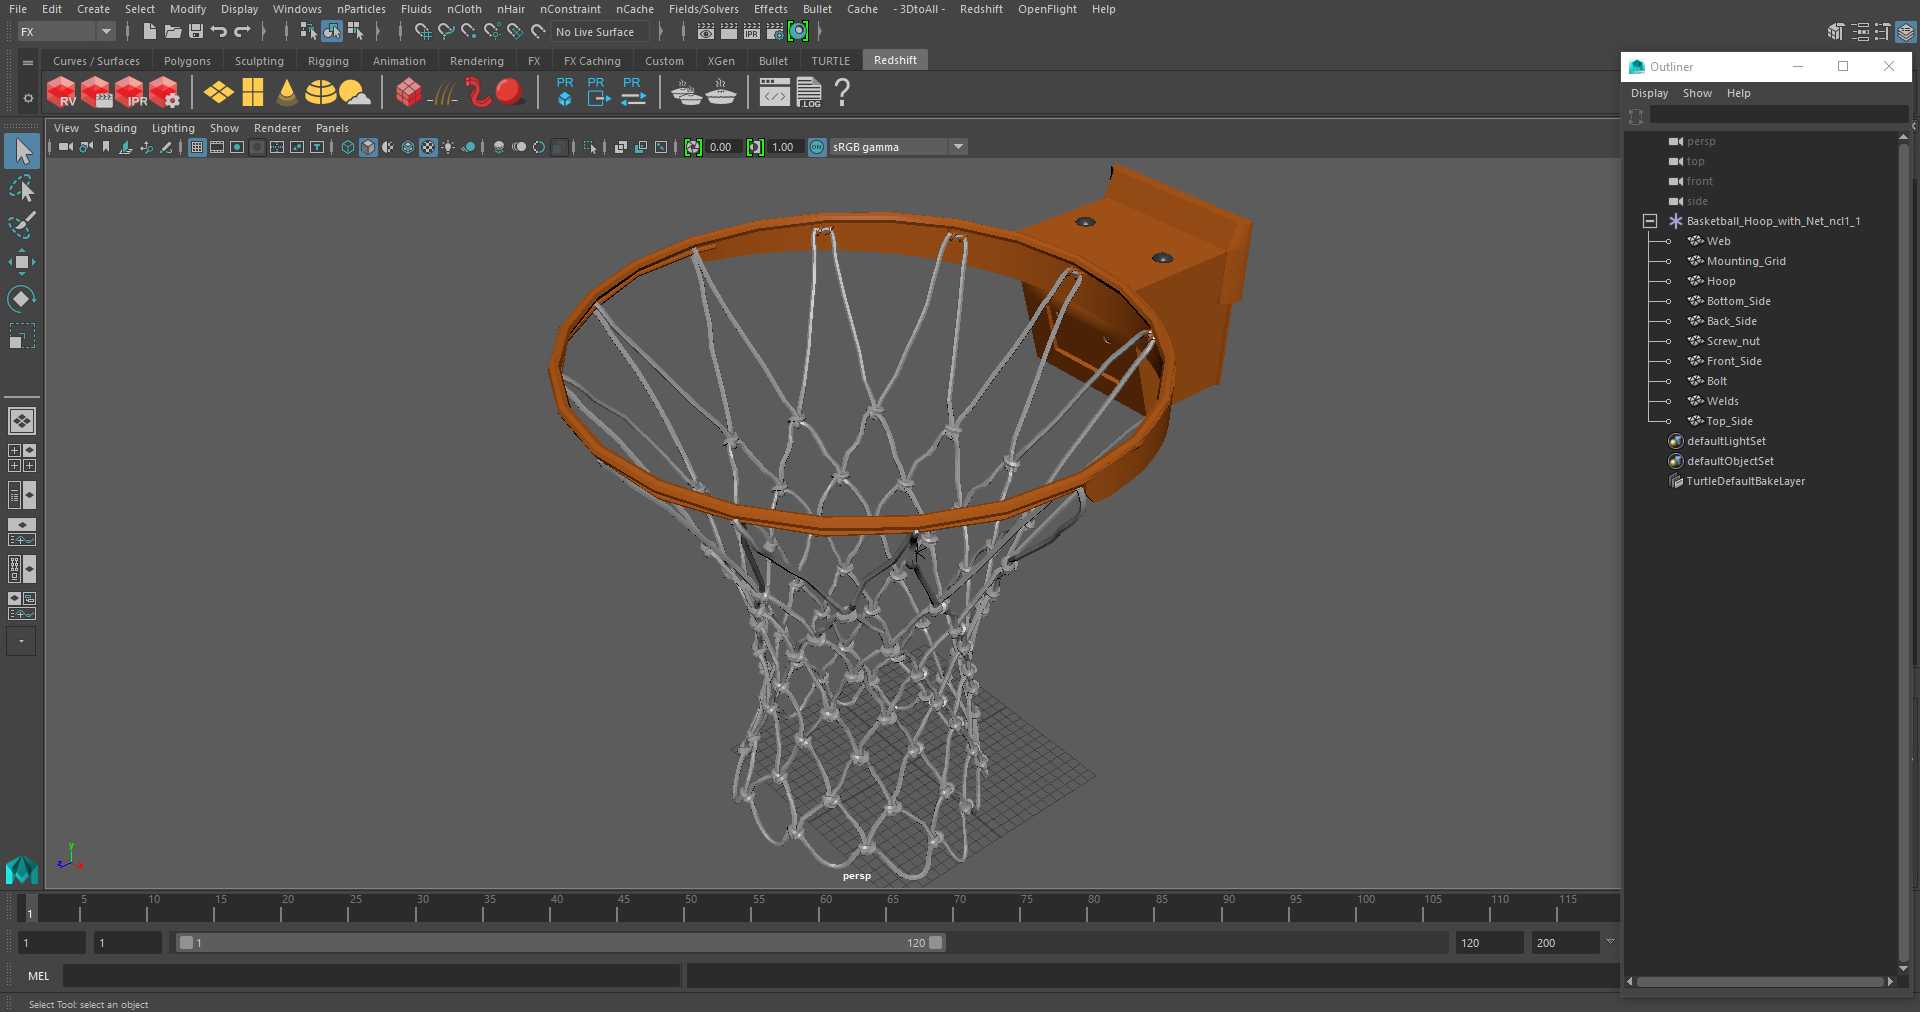Click the single-pane layout icon
This screenshot has width=1920, height=1012.
click(22, 421)
